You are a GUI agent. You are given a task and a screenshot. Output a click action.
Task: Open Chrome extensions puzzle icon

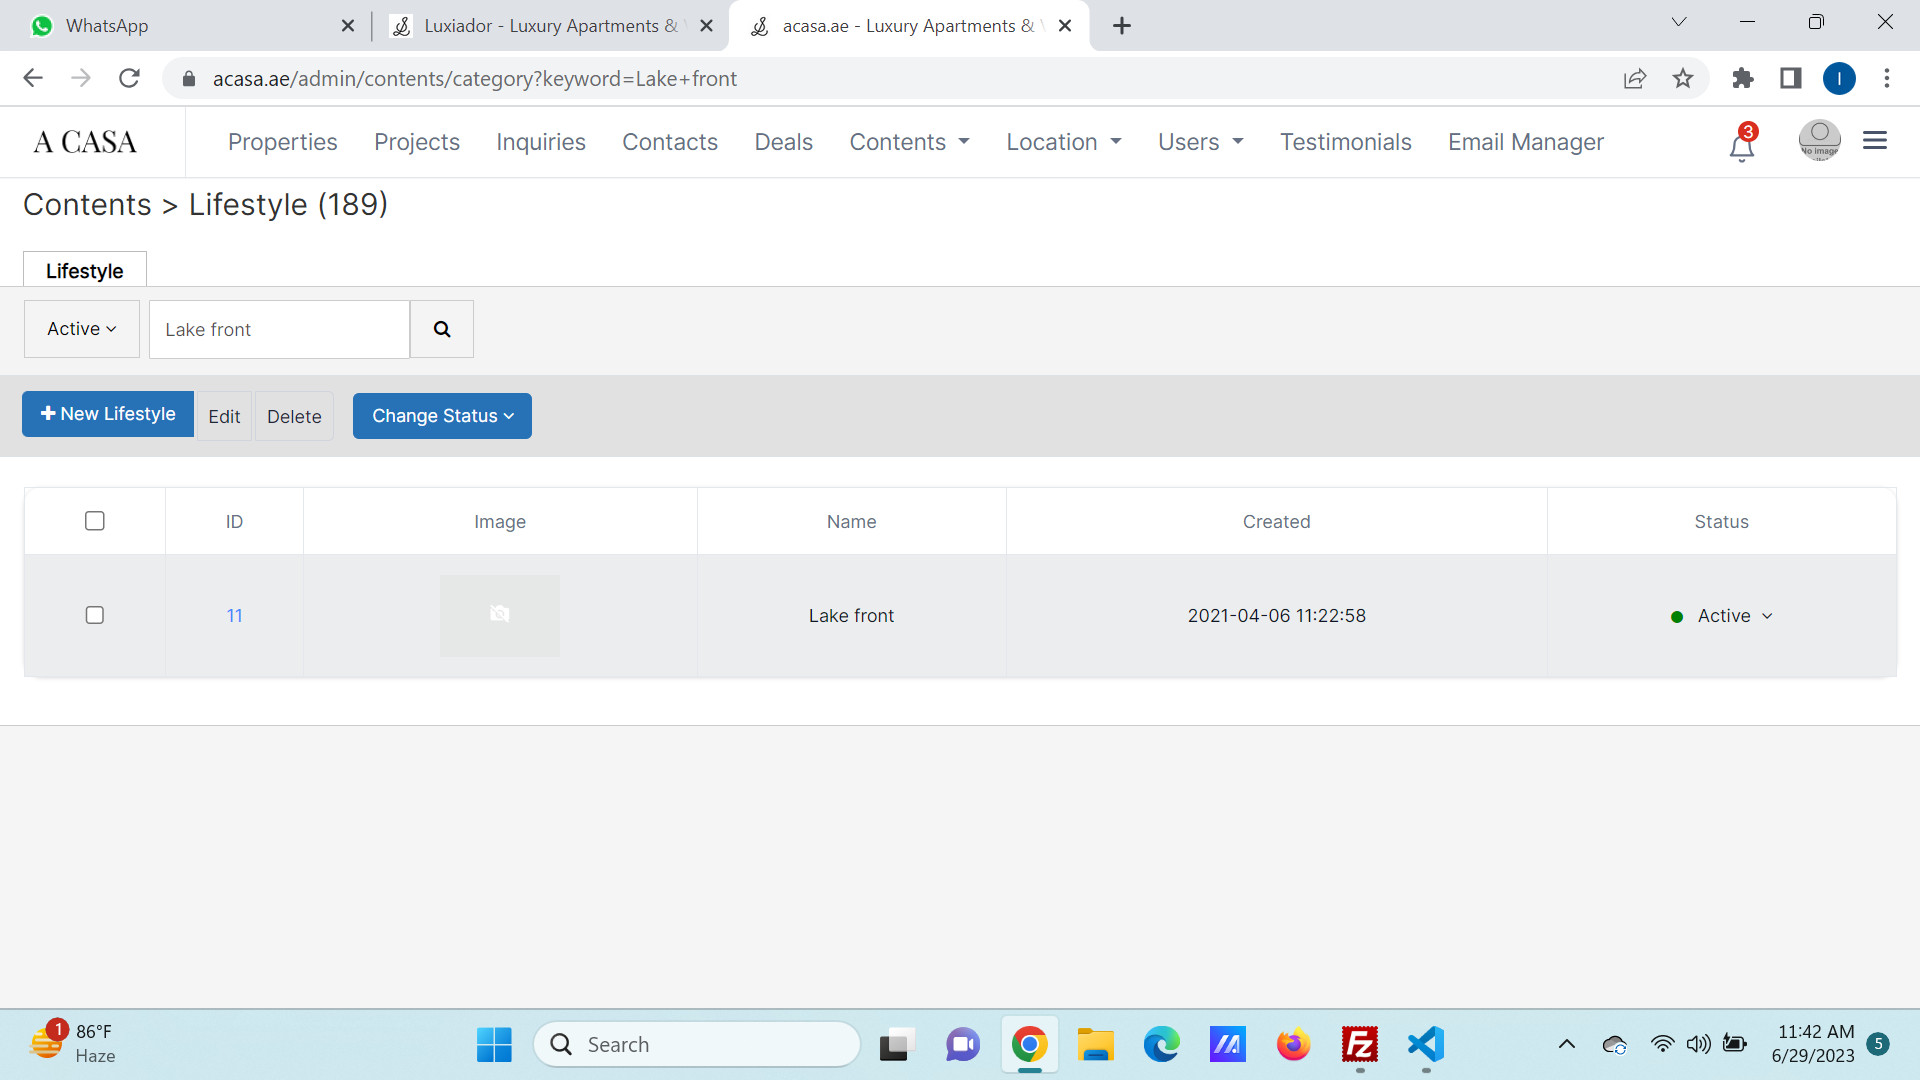click(x=1743, y=78)
